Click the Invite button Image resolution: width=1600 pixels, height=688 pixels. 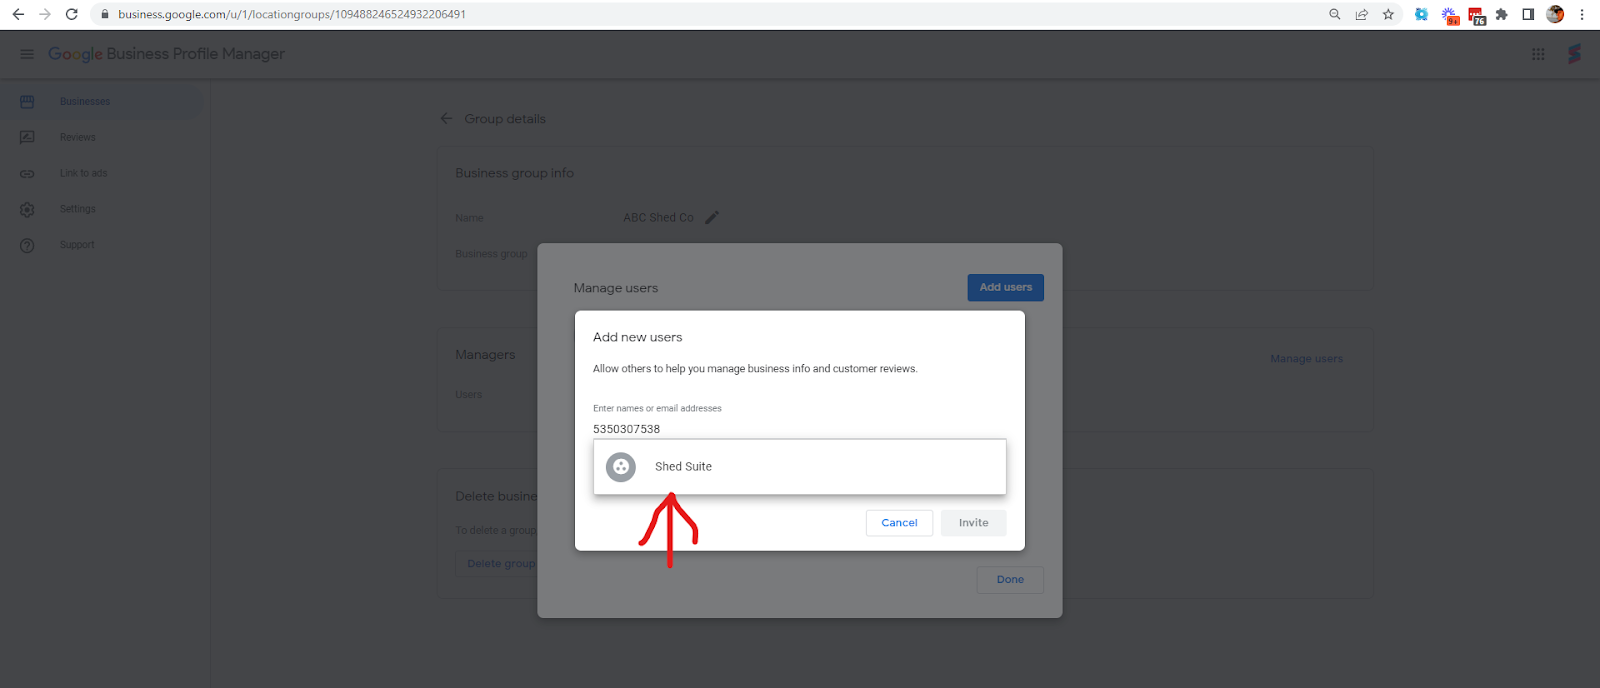coord(973,523)
